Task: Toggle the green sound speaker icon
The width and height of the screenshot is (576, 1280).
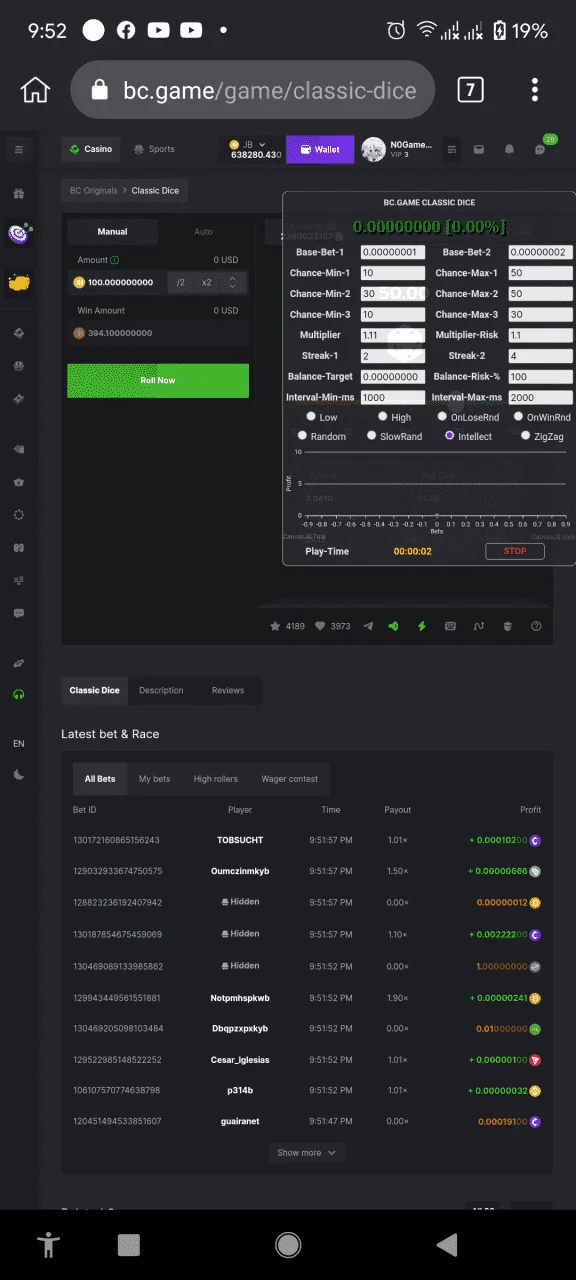Action: click(x=394, y=626)
